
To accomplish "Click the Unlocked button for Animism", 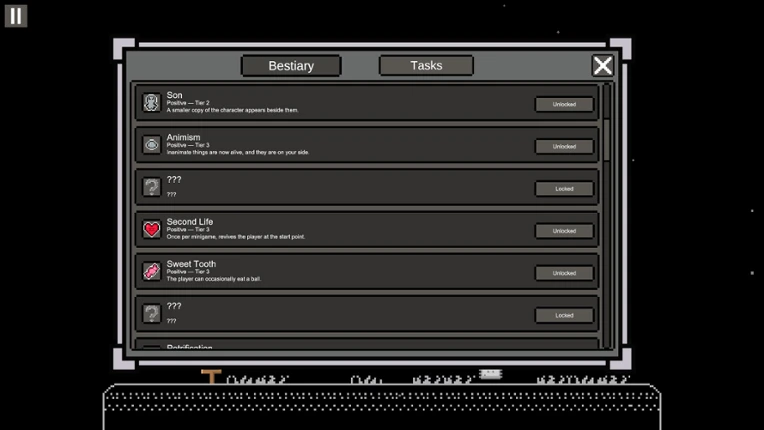I will (x=564, y=147).
